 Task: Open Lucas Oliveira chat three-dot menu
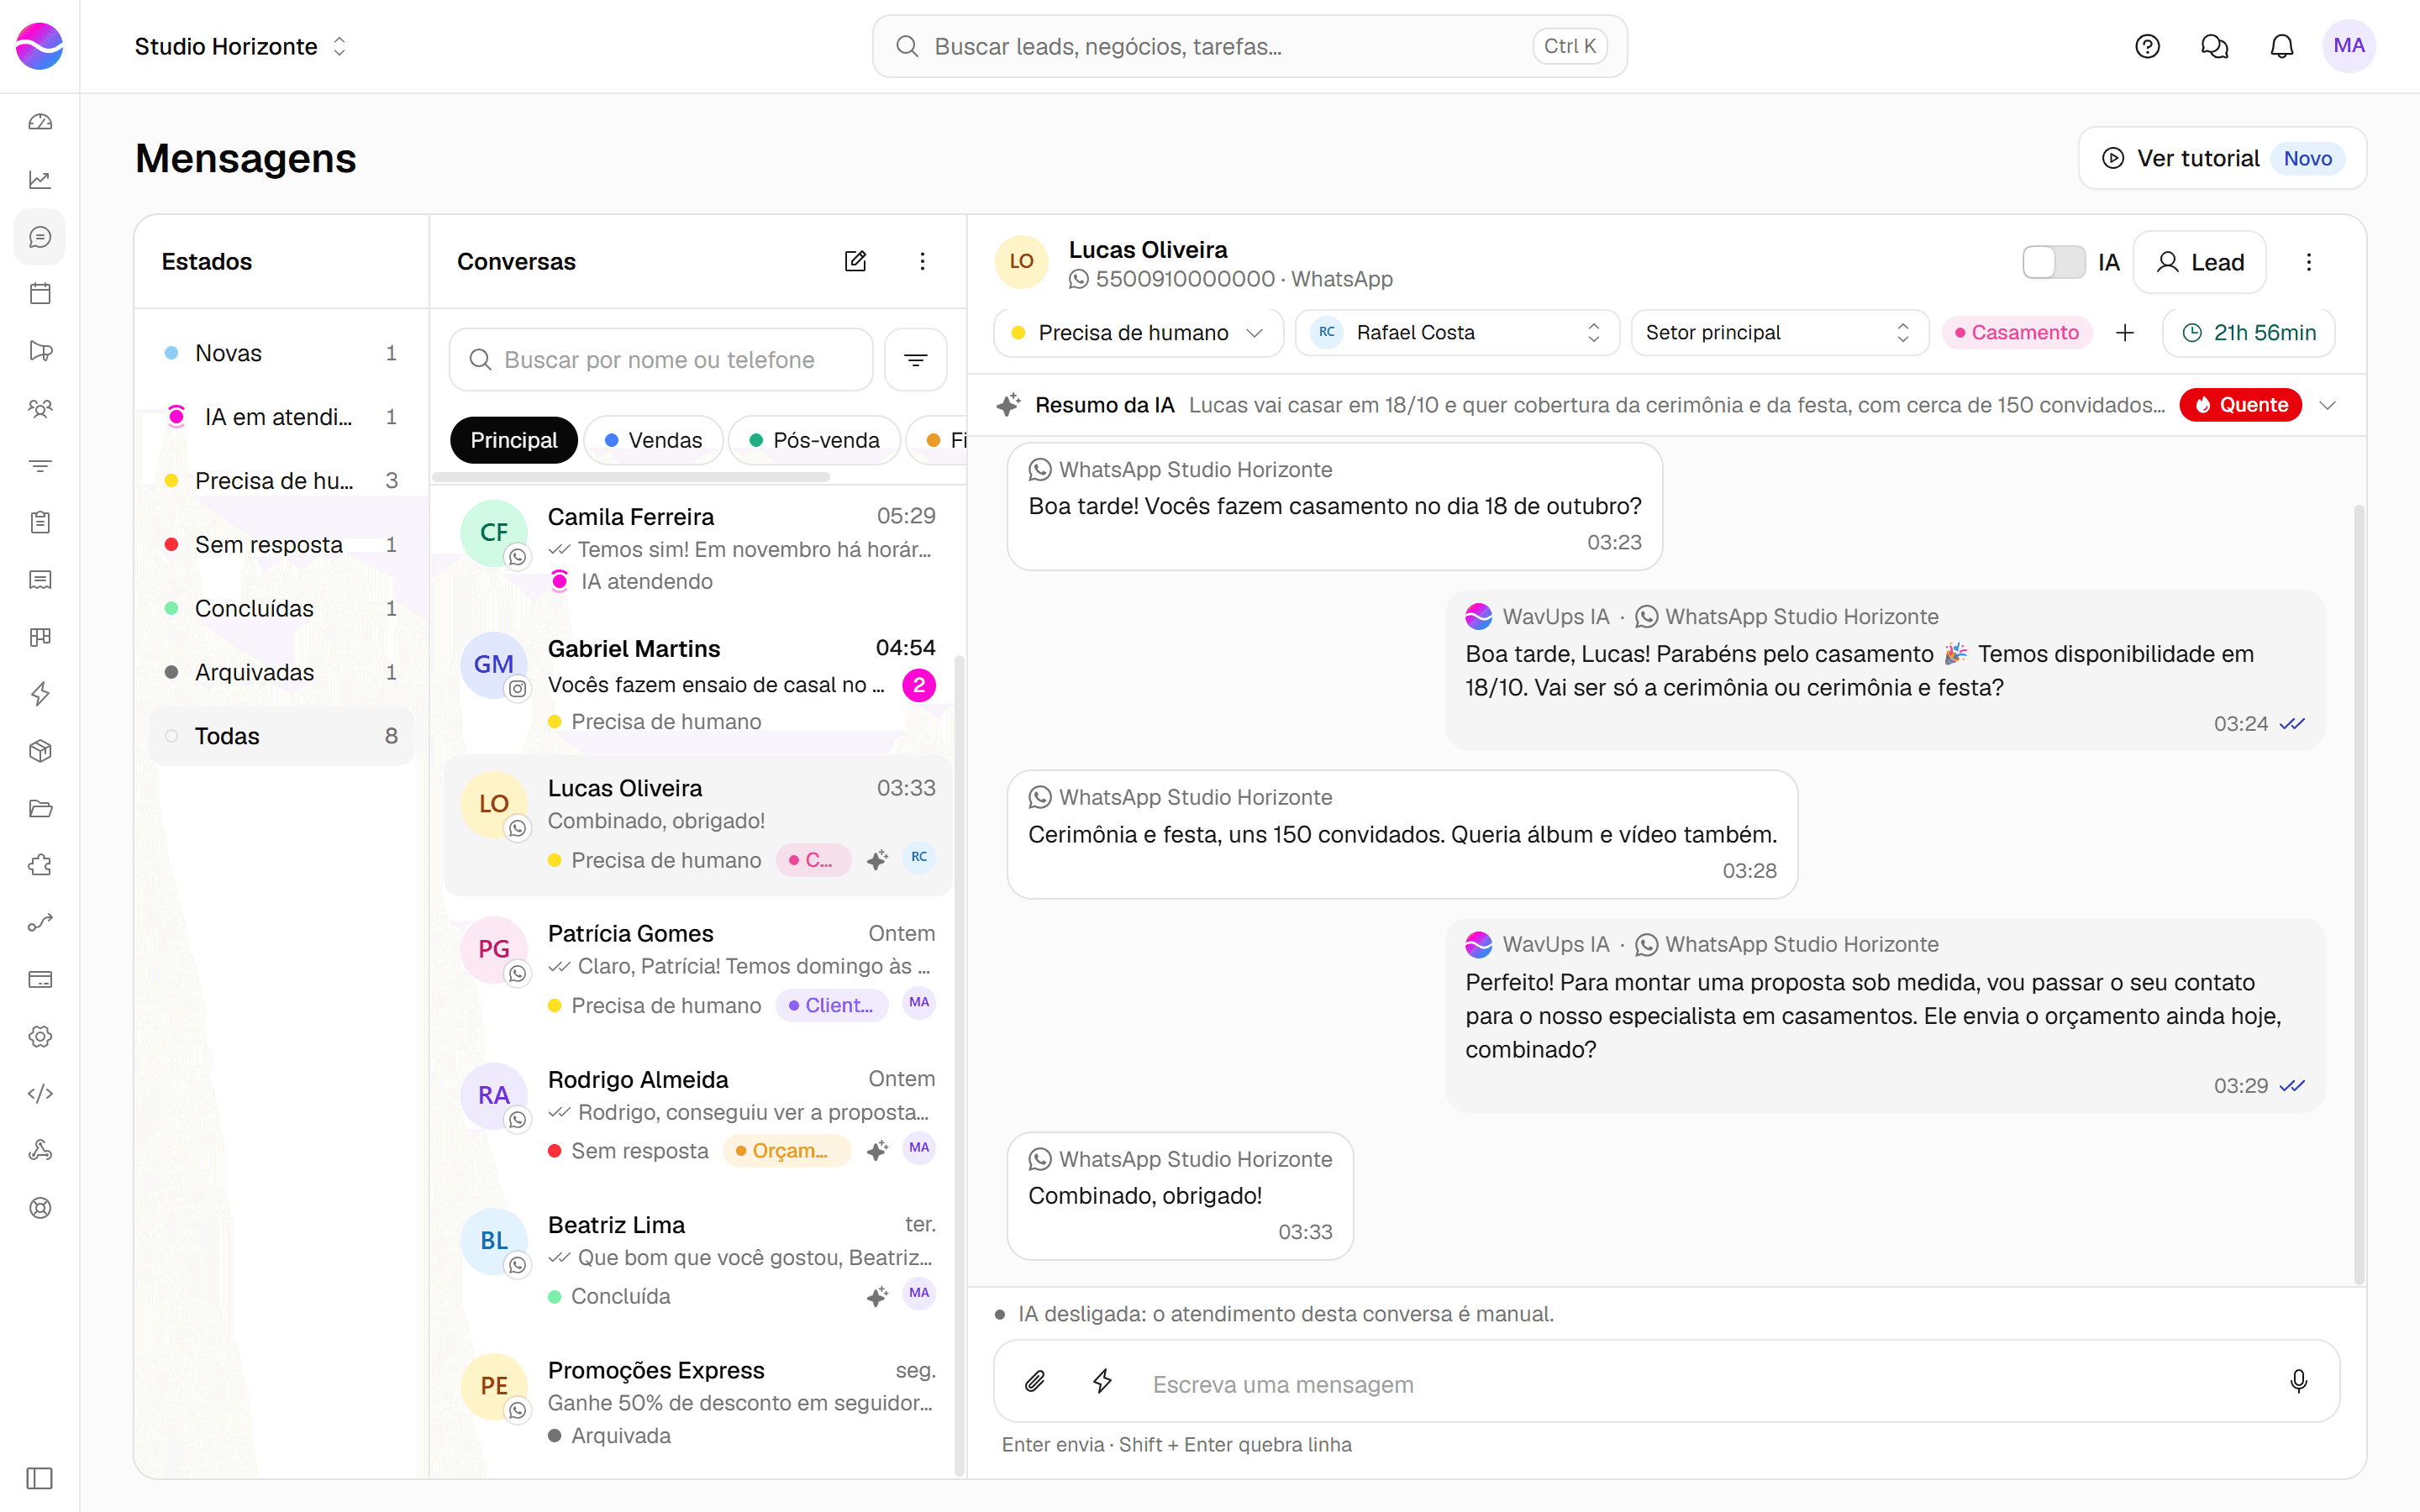coord(2308,262)
